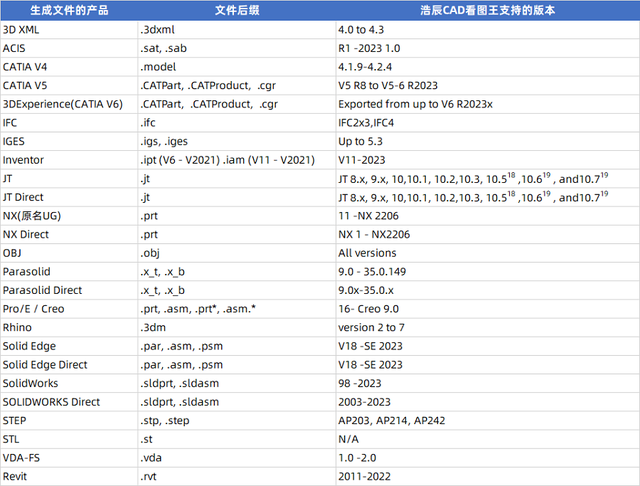Click the '文件后缀' column header

tap(237, 10)
